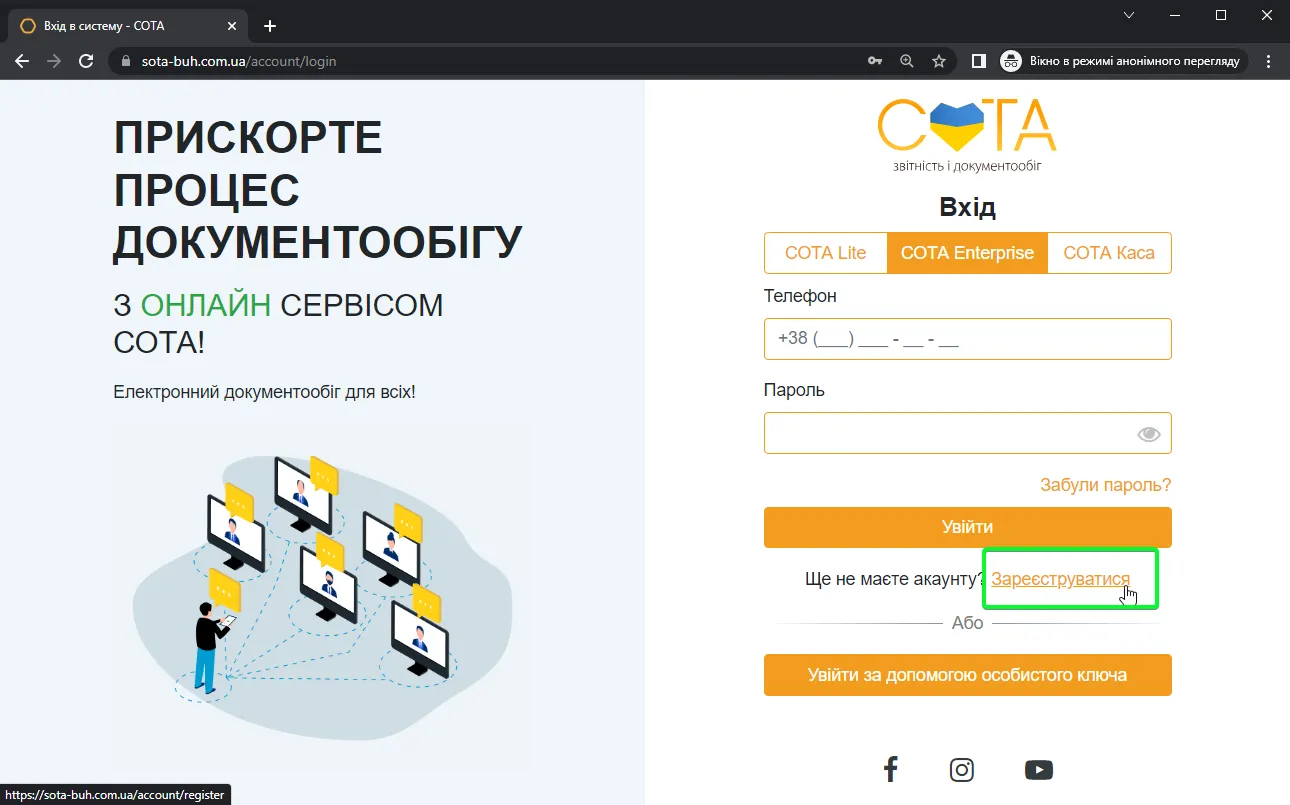Image resolution: width=1290 pixels, height=805 pixels.
Task: Click the Зареєструватися link
Action: [x=1061, y=579]
